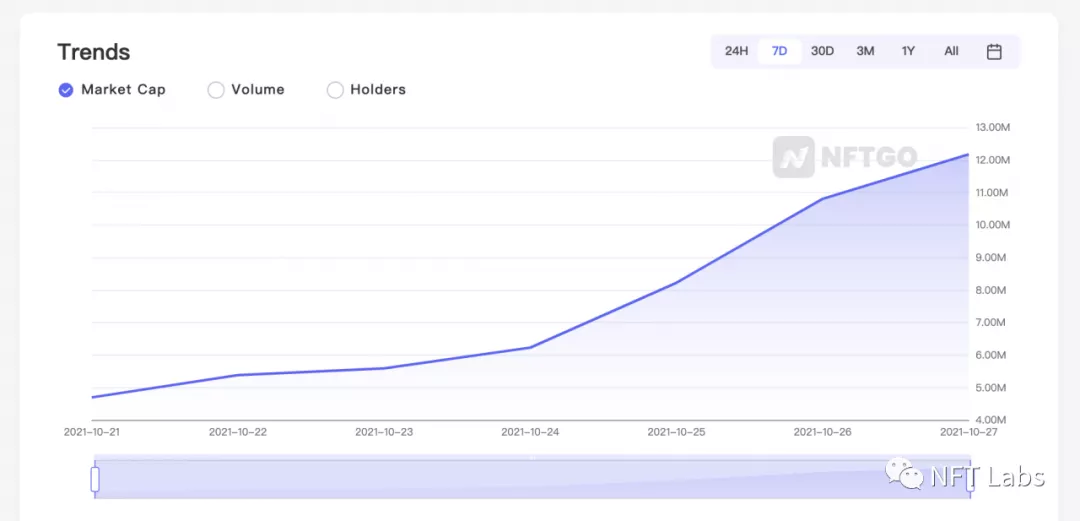
Task: Click the chart line at 2021-10-24
Action: click(531, 347)
